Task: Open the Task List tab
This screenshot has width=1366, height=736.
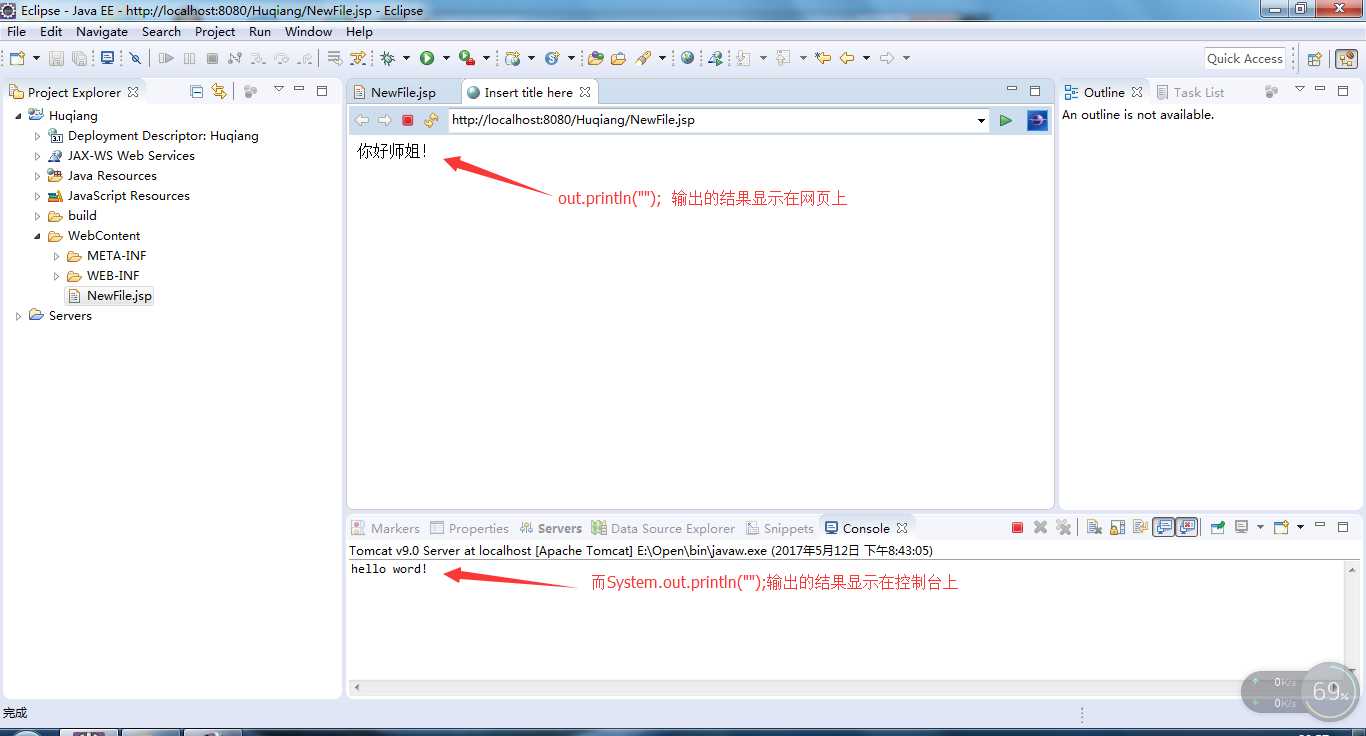Action: pyautogui.click(x=1190, y=92)
